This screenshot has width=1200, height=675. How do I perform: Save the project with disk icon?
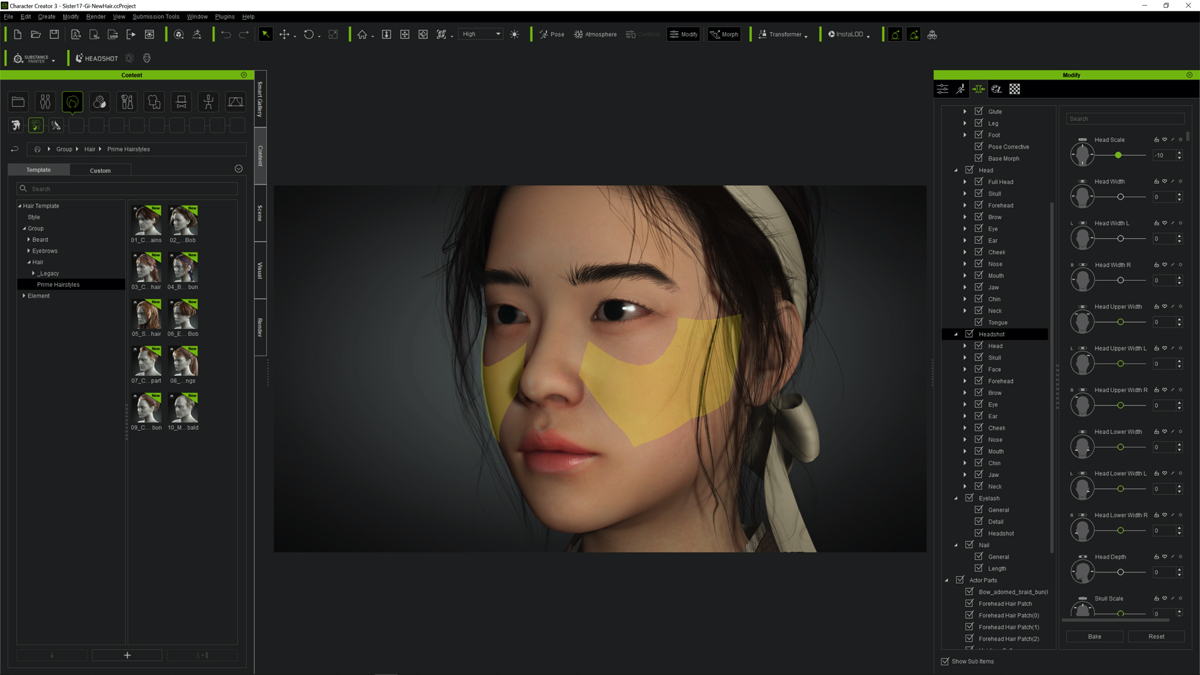click(54, 34)
